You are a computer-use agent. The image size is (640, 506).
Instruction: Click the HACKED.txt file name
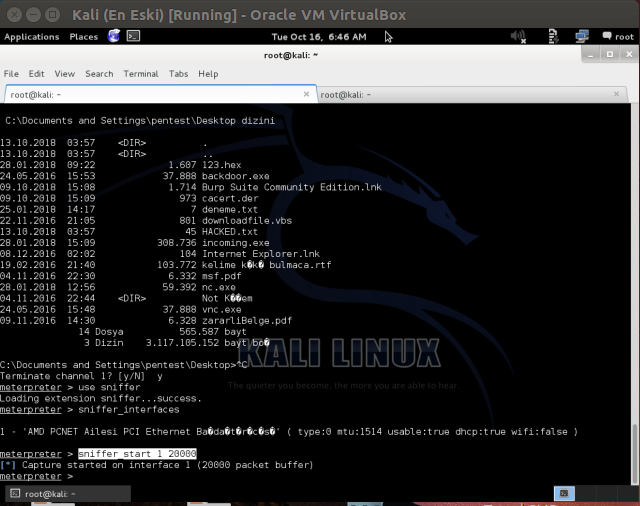tap(230, 231)
